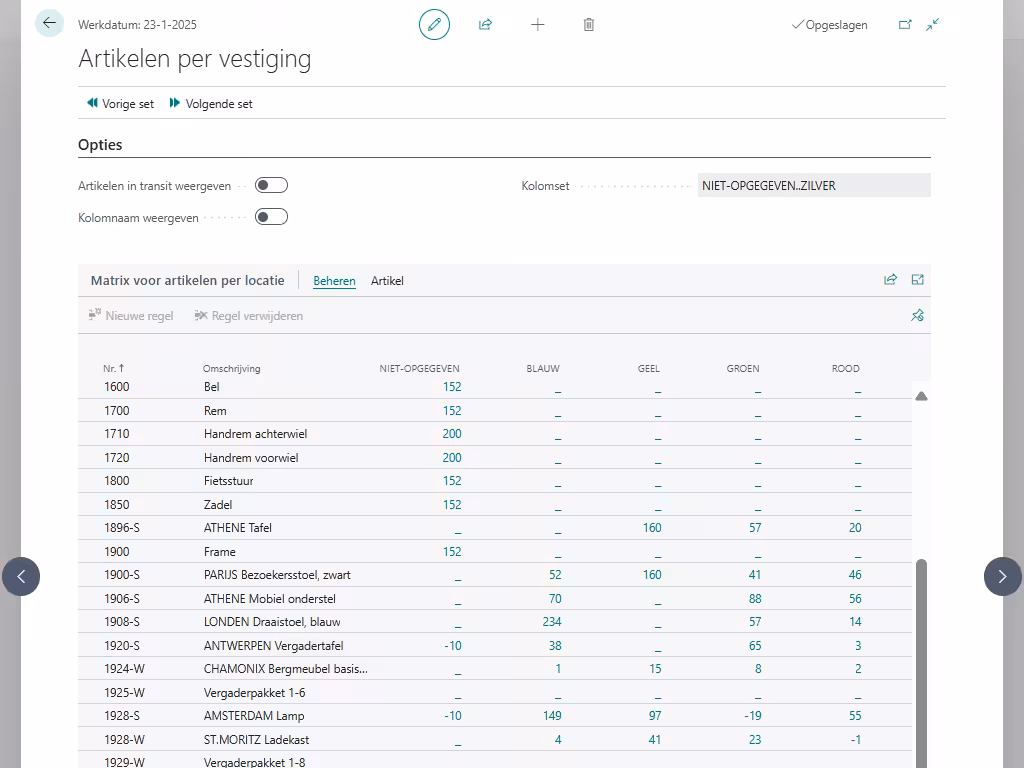Click the plus icon to create new

coord(538,25)
